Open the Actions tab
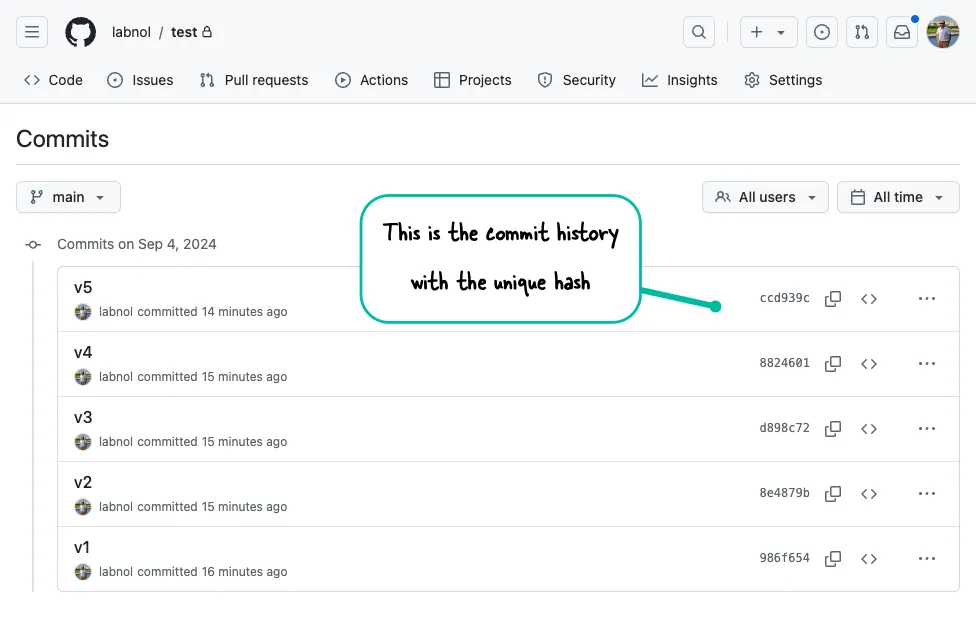 click(x=372, y=80)
